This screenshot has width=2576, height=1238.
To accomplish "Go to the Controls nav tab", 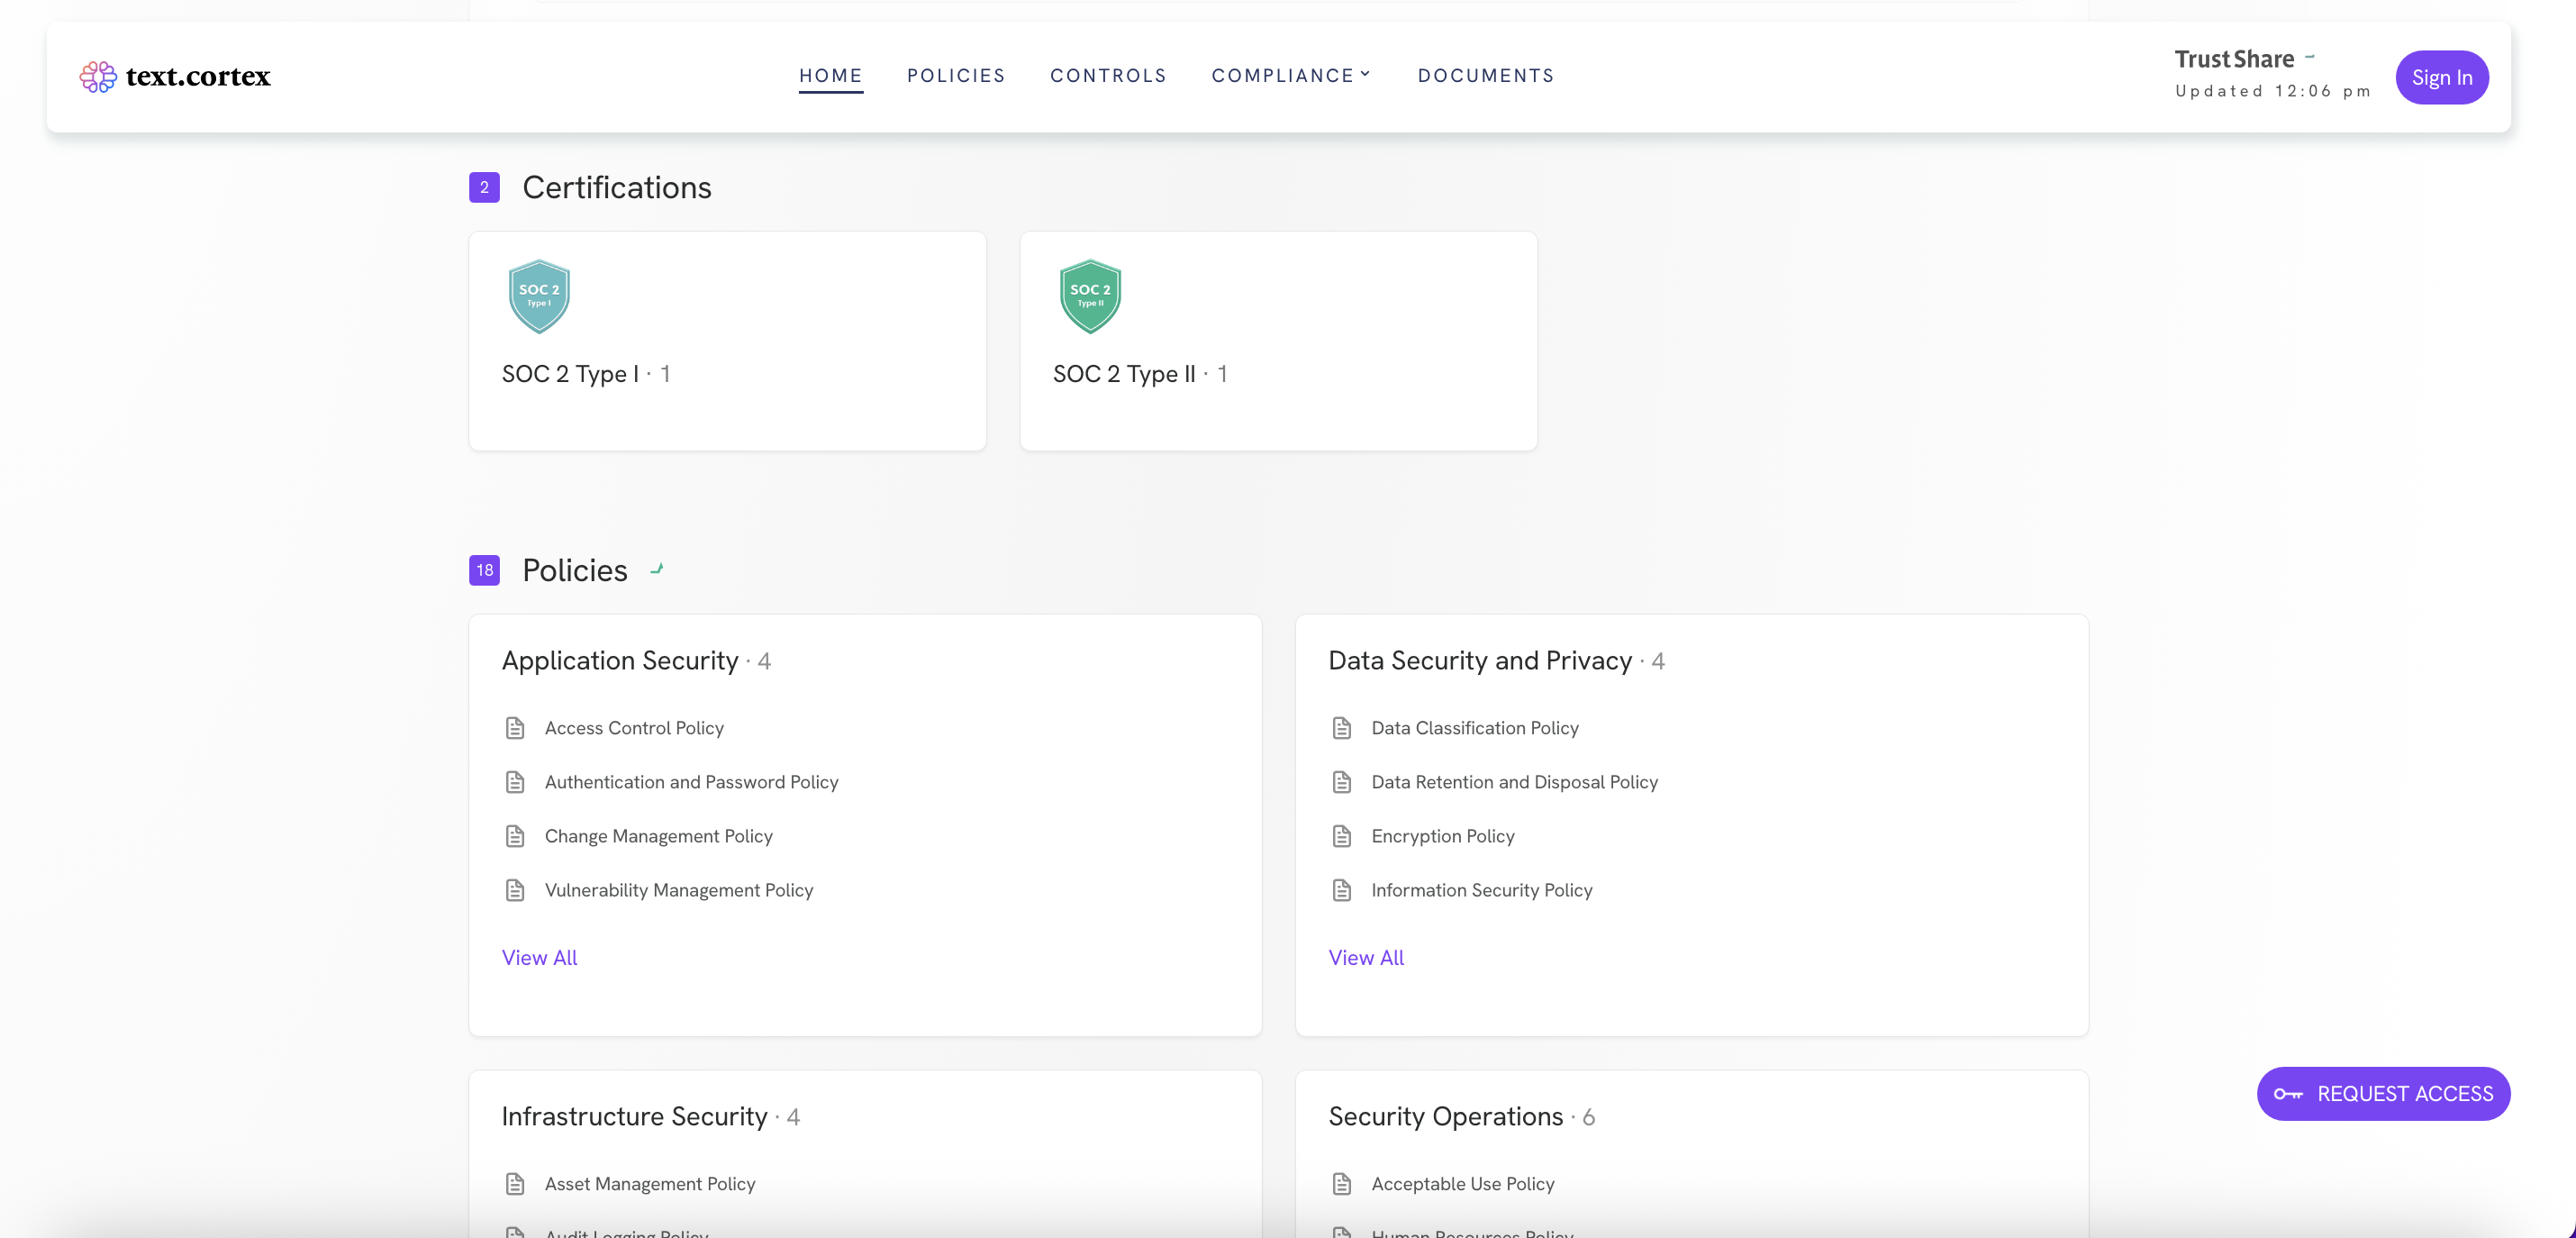I will pos(1108,76).
